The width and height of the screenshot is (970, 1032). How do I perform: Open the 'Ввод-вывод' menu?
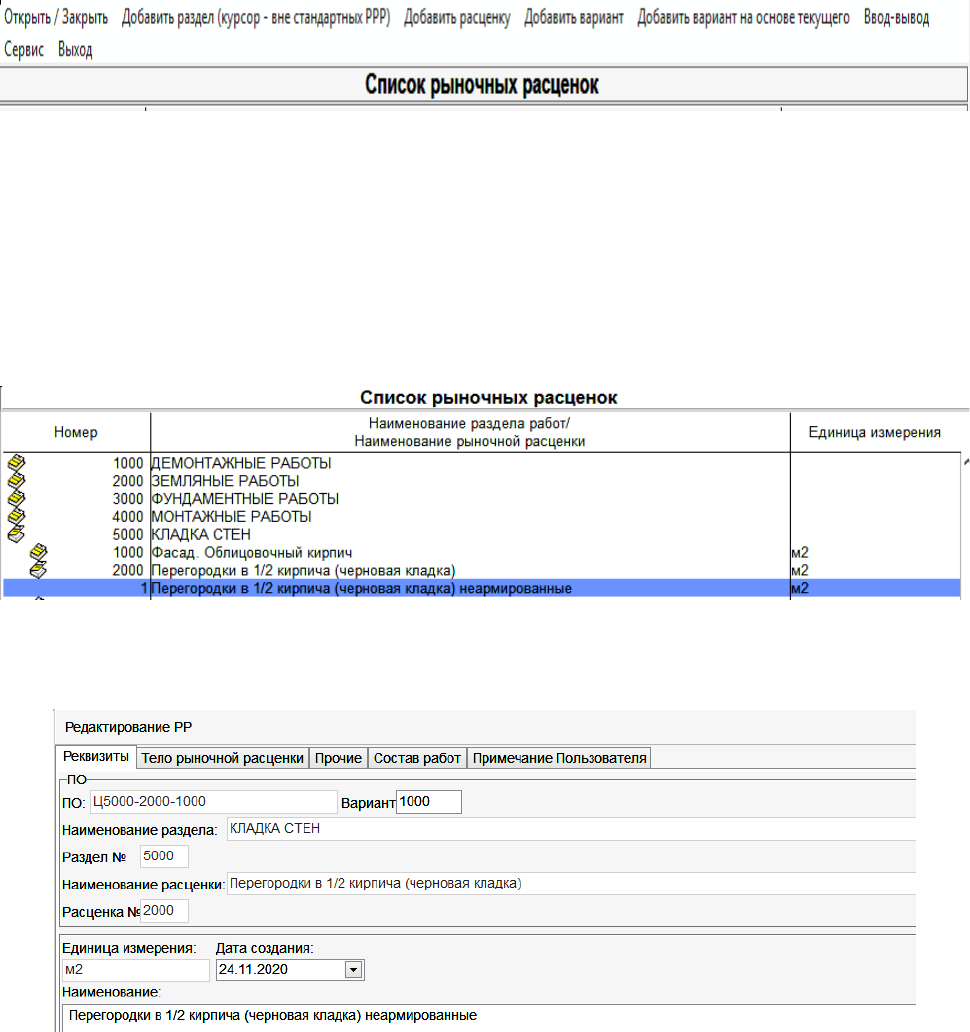tap(896, 17)
